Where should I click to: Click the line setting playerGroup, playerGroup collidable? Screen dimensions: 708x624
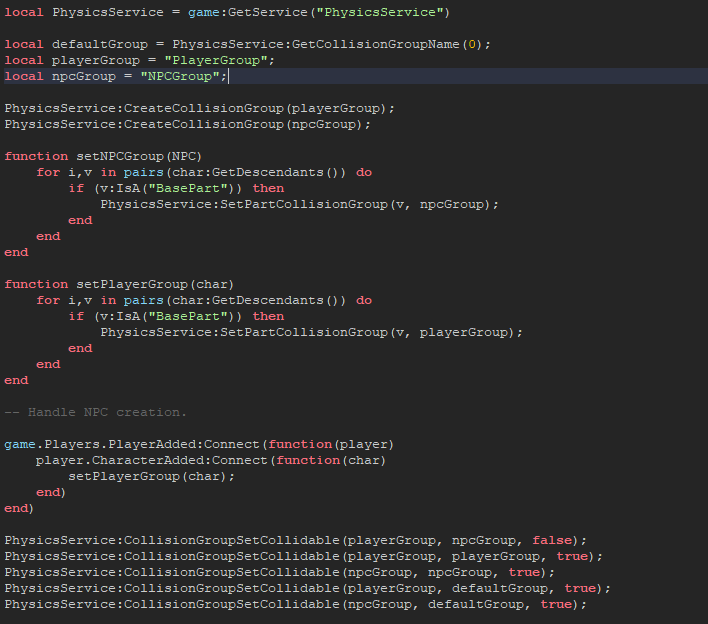tap(303, 556)
